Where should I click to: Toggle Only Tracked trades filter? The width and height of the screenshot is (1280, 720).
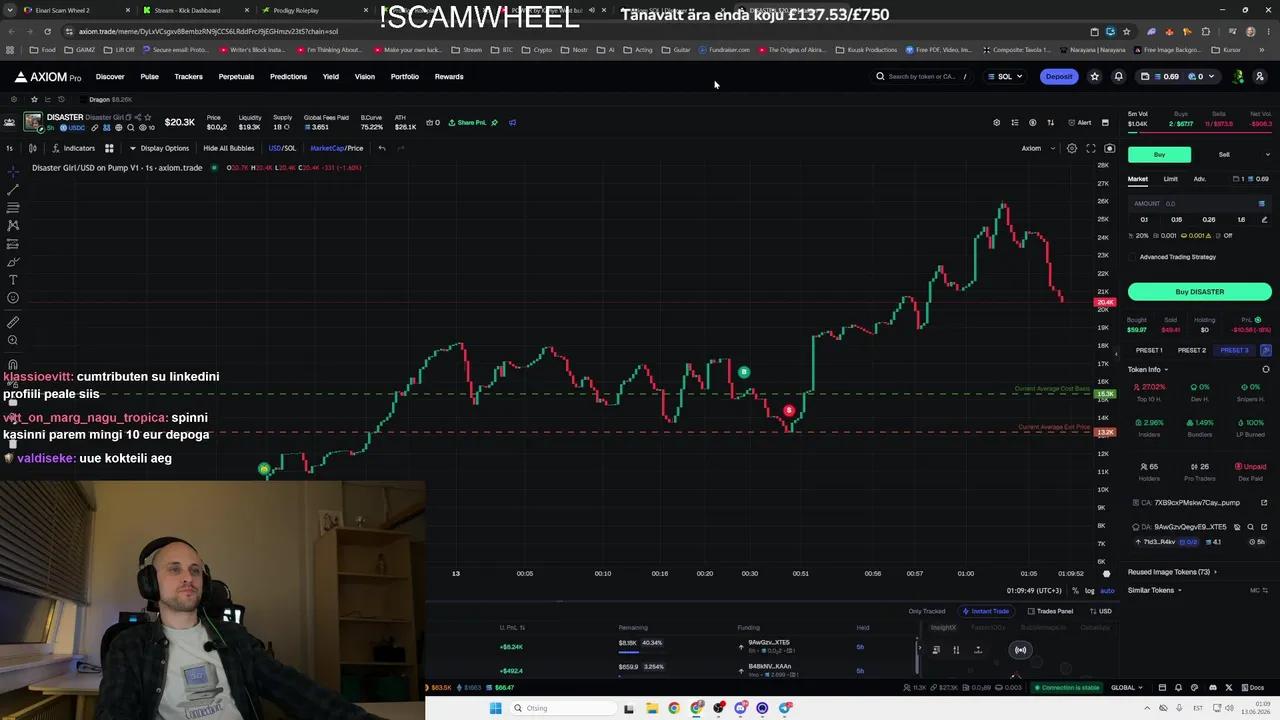click(926, 611)
